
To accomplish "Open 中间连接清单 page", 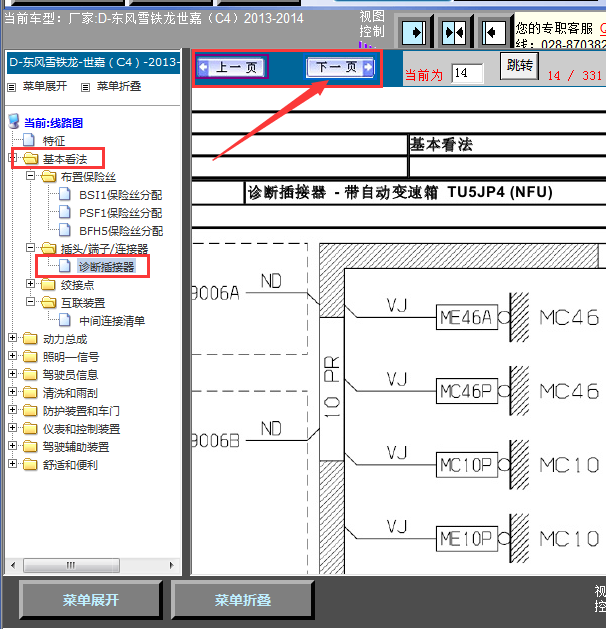I will coord(112,321).
